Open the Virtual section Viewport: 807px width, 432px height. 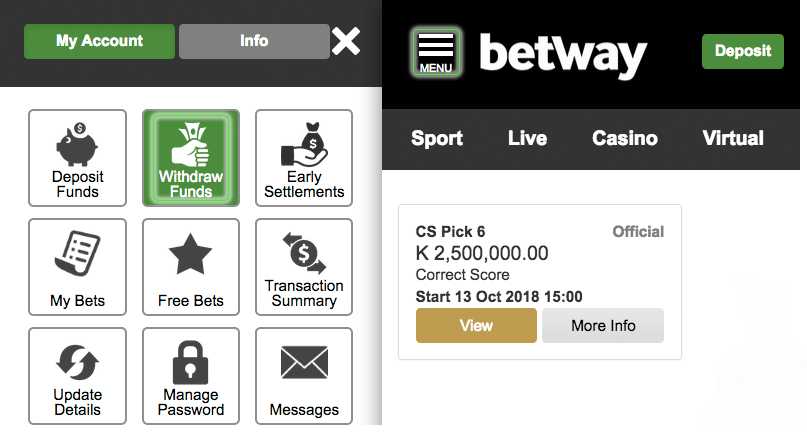733,138
